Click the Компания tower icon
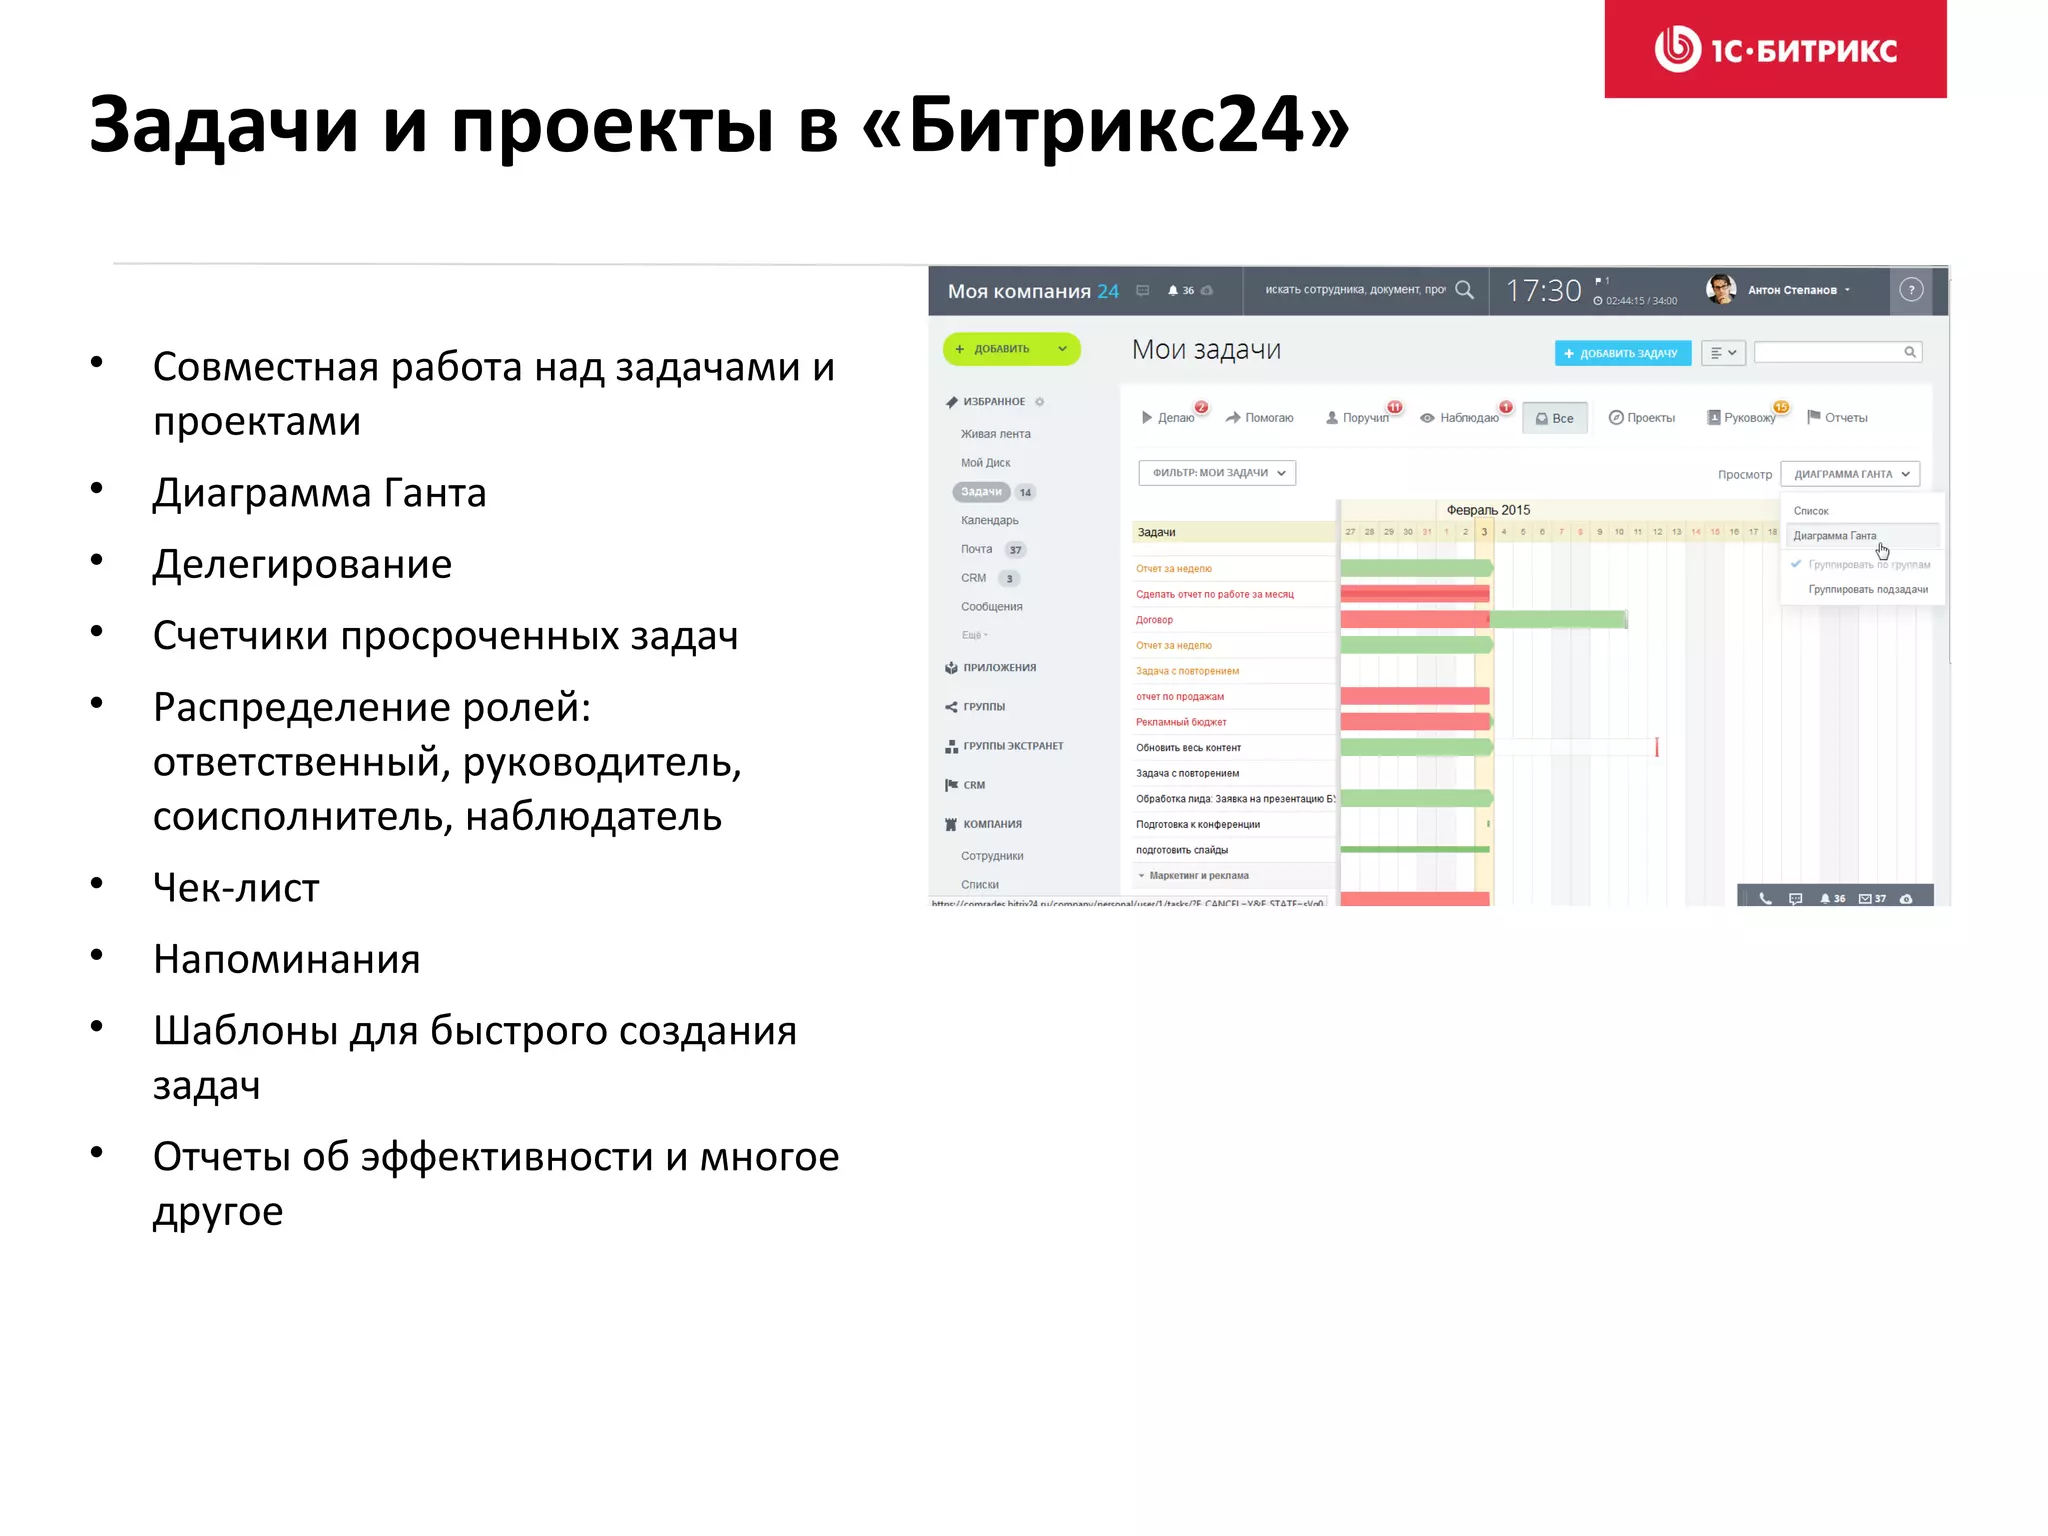Viewport: 2048px width, 1536px height. coord(951,824)
